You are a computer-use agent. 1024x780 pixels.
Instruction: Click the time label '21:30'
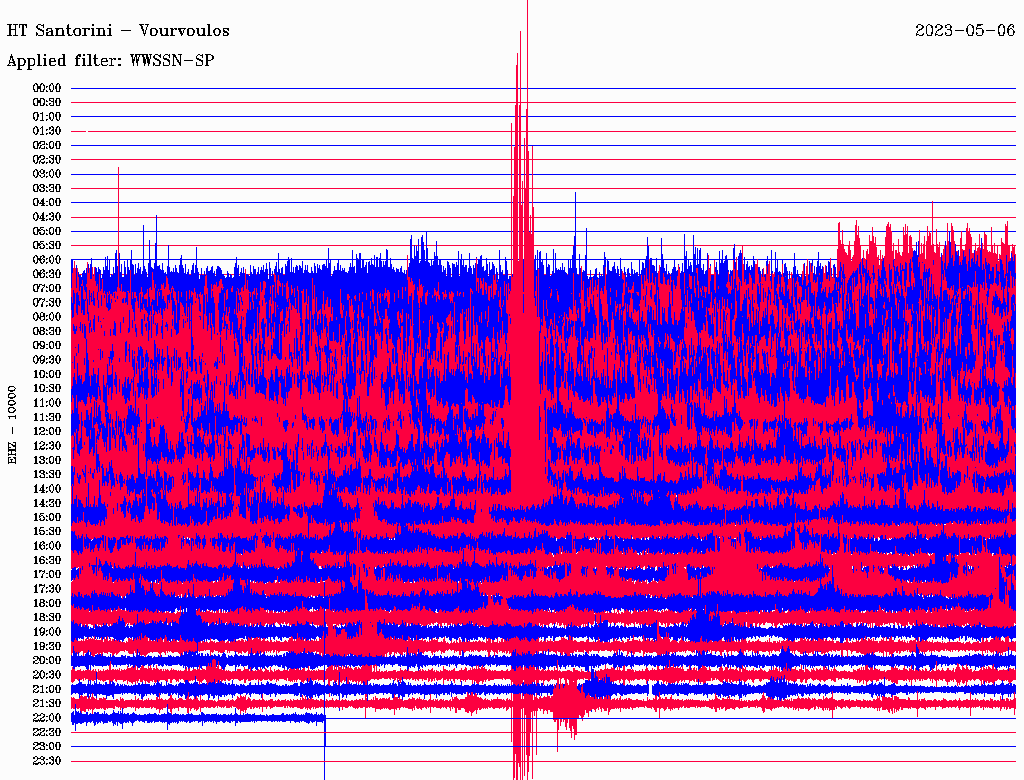[x=47, y=704]
